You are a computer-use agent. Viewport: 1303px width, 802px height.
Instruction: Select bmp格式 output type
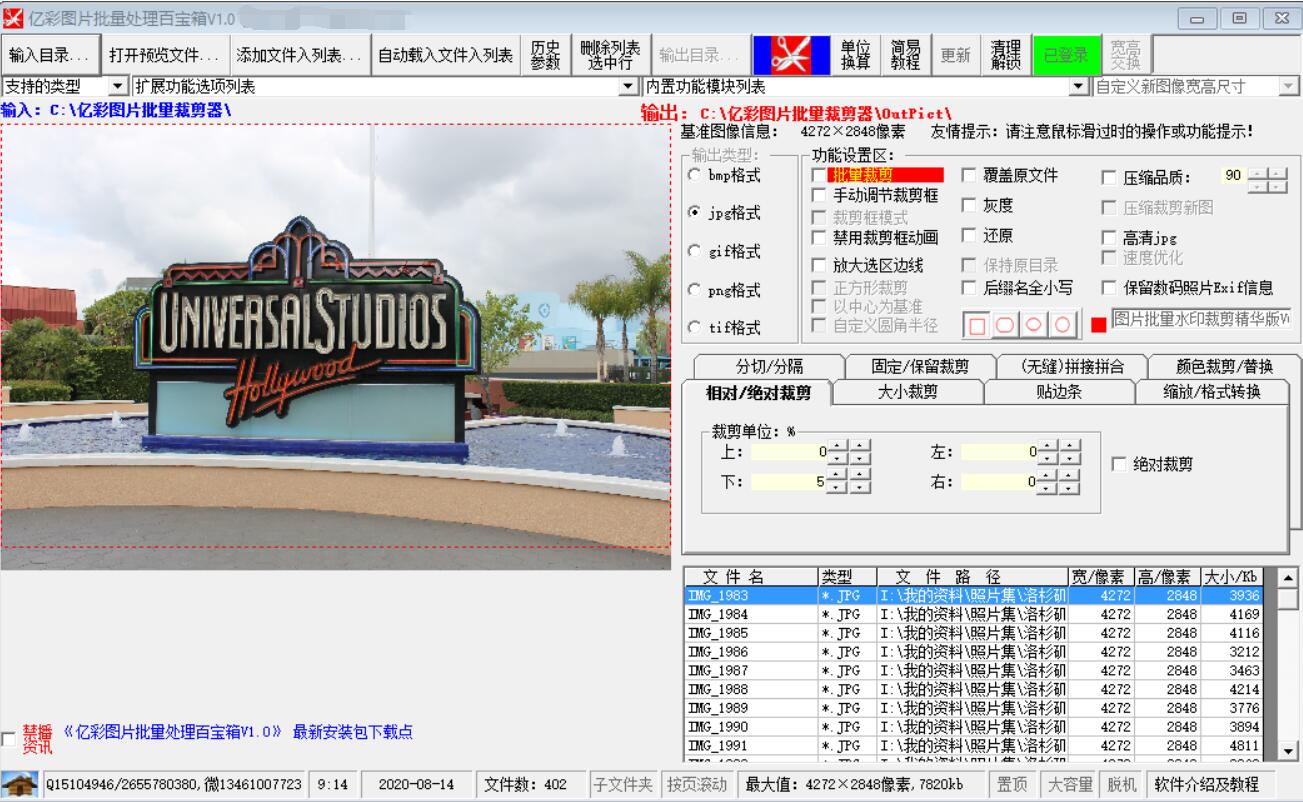coord(724,175)
